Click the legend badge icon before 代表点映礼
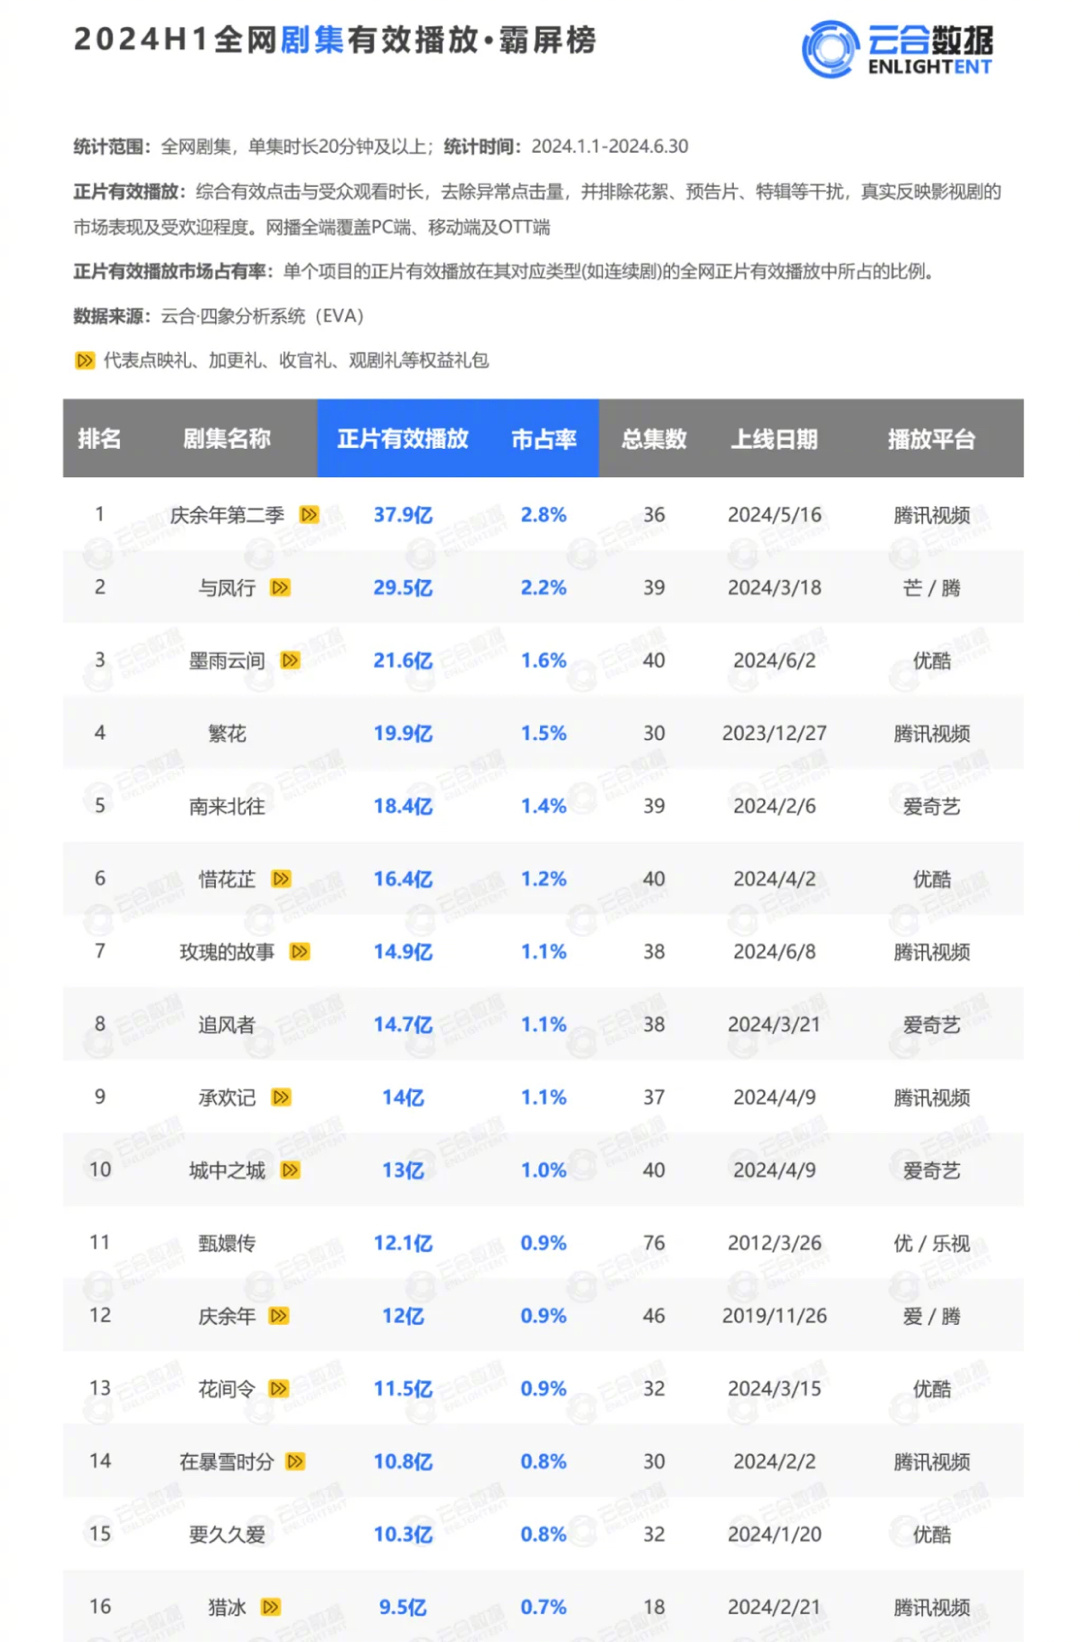Image resolution: width=1080 pixels, height=1642 pixels. coord(85,360)
